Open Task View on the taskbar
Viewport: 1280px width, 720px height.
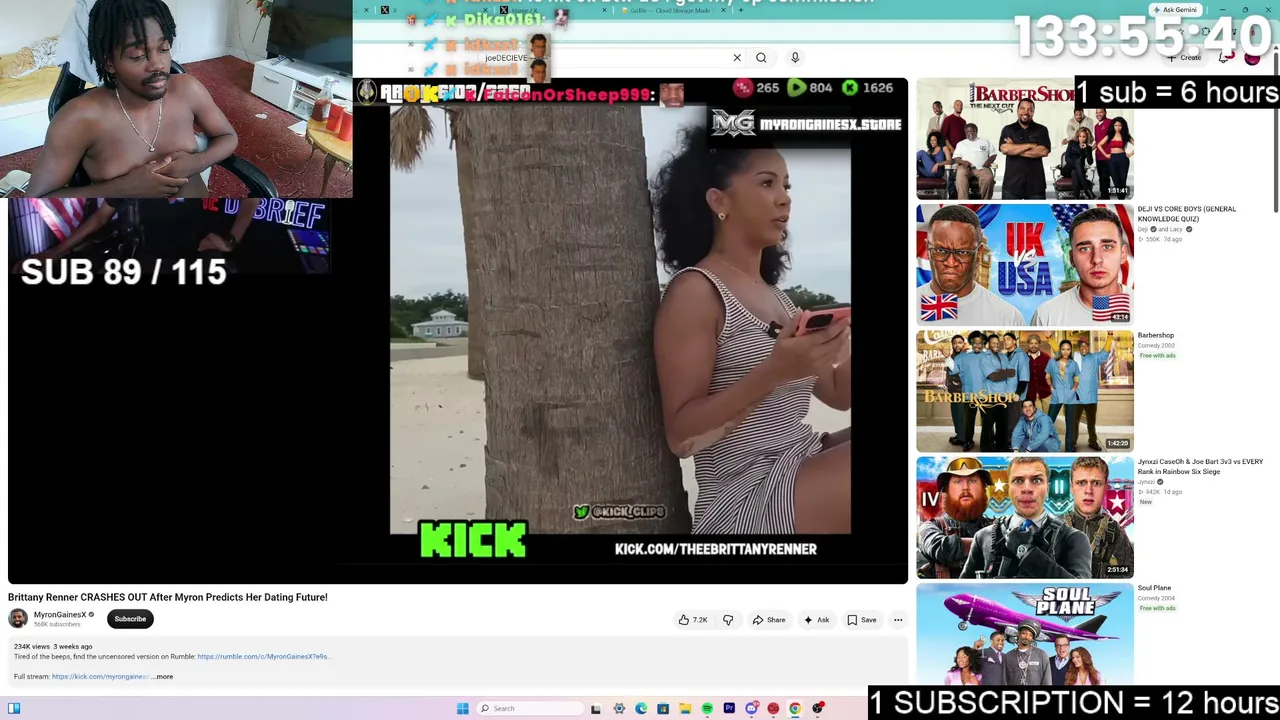pyautogui.click(x=596, y=708)
